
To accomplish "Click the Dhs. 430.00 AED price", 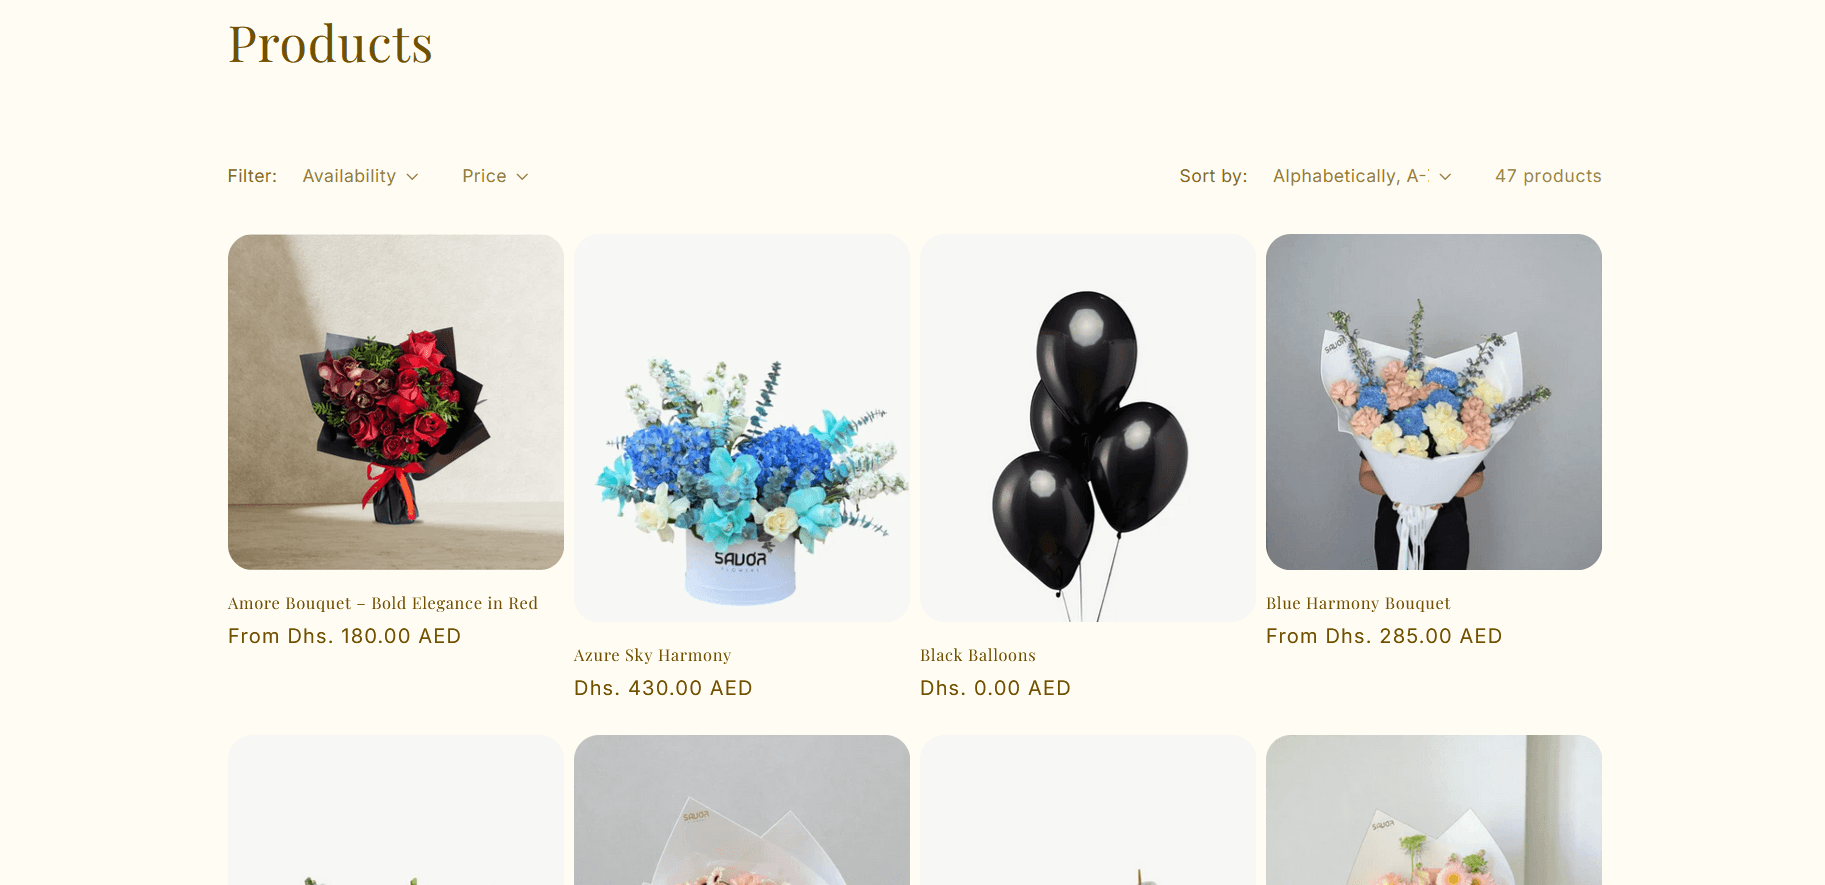I will (663, 688).
